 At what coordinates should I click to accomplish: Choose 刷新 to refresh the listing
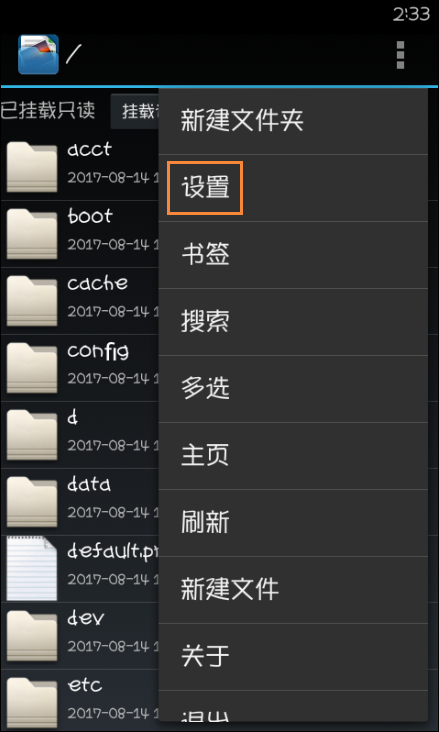(293, 523)
